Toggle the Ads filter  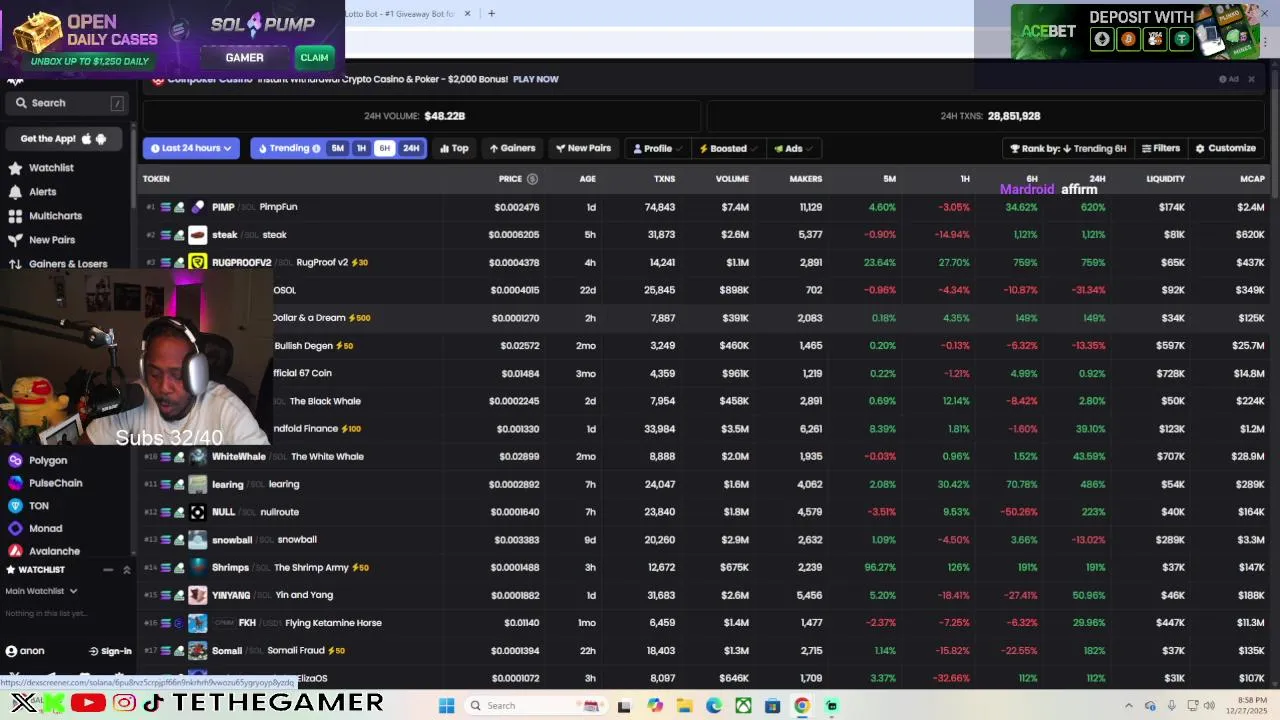point(793,148)
